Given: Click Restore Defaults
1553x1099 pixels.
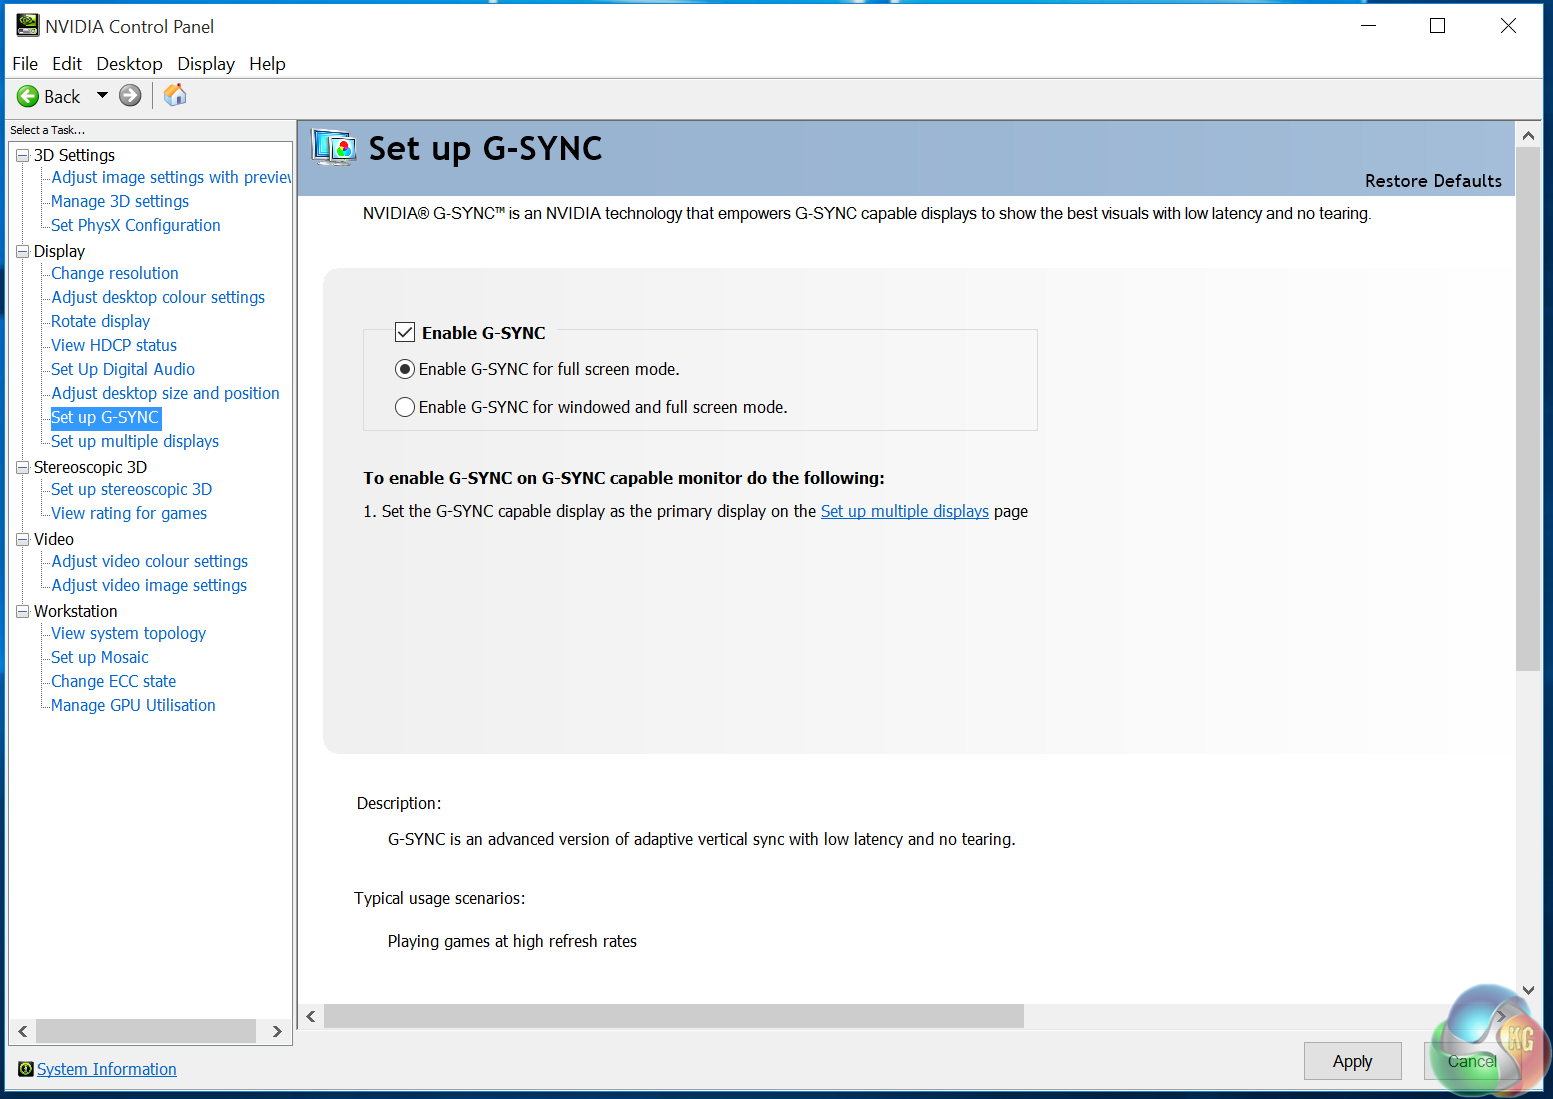Looking at the screenshot, I should point(1433,181).
